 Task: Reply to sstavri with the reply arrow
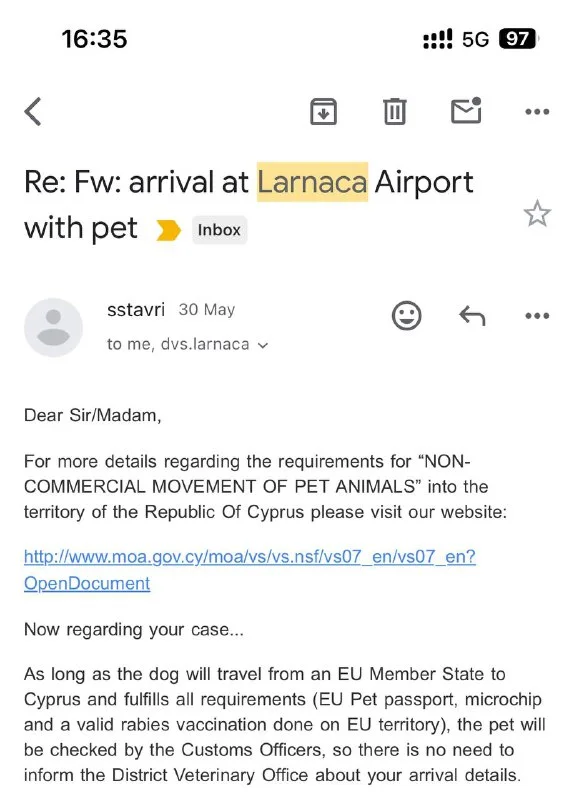(472, 316)
